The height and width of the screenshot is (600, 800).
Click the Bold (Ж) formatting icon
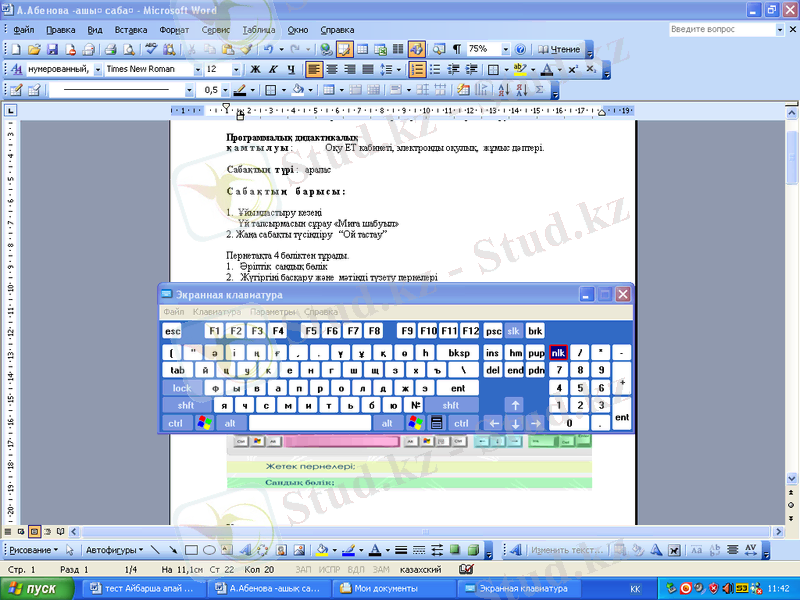click(254, 70)
